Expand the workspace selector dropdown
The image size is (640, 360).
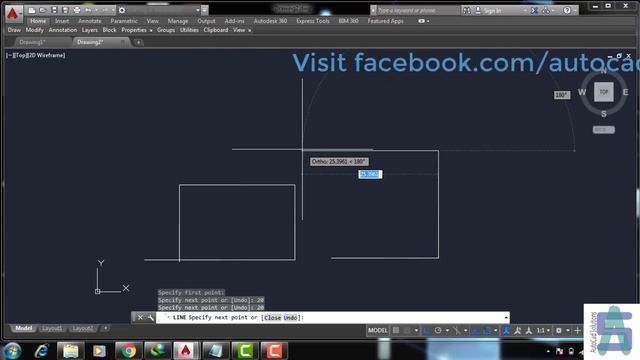click(x=198, y=10)
